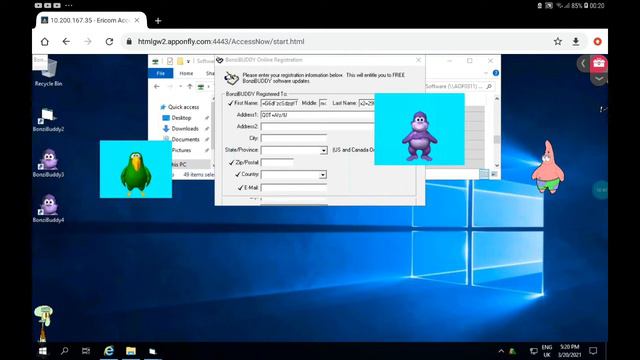Screen dimensions: 640x360
Task: Select the Ericom browser tab
Action: pyautogui.click(x=91, y=20)
